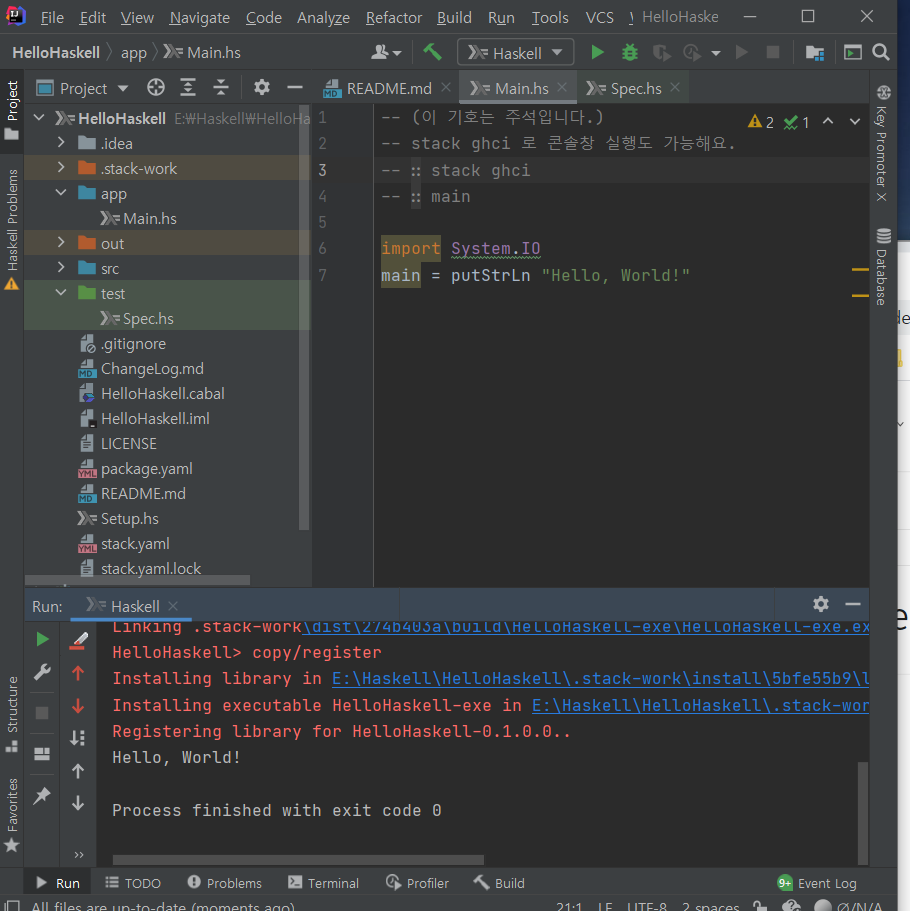Open the wrench settings in Run panel
Screen dimensions: 910x911
(x=42, y=672)
